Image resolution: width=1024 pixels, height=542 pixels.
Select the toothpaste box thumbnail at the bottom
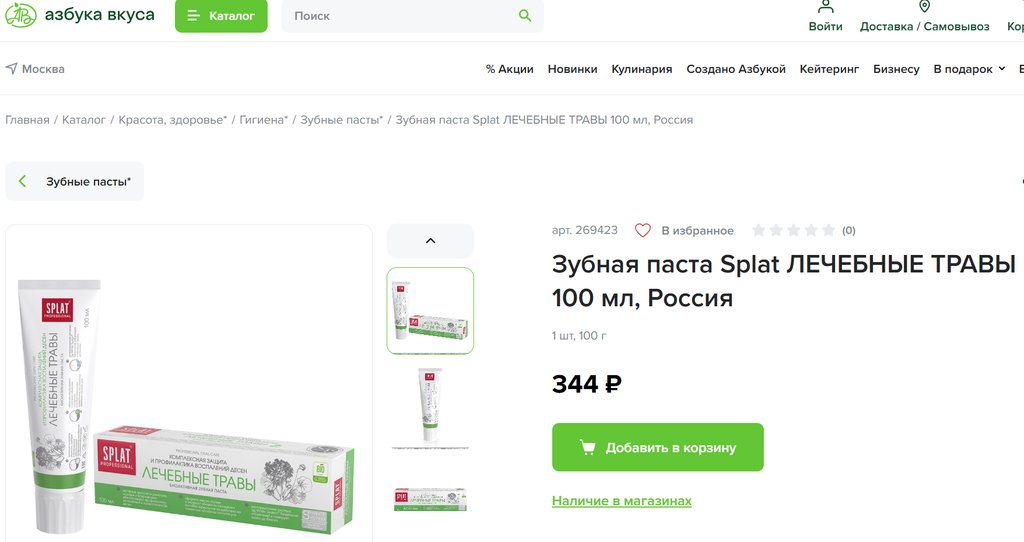(430, 500)
